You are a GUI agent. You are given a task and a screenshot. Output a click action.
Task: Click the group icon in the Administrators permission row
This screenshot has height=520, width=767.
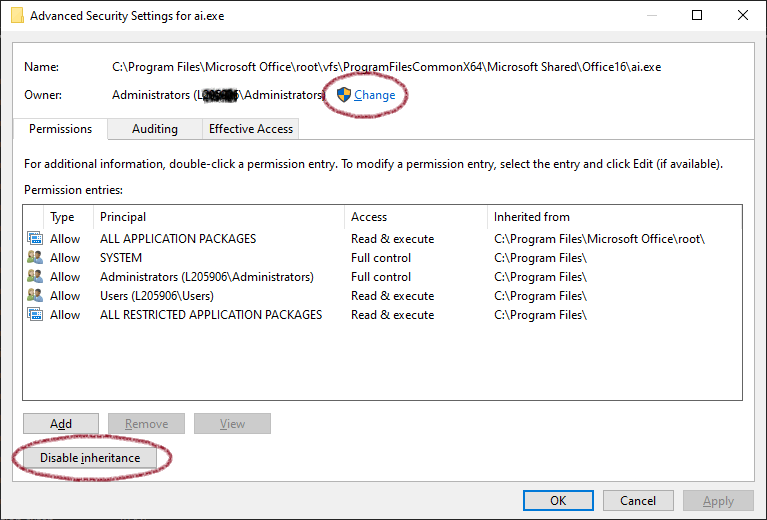pos(35,276)
